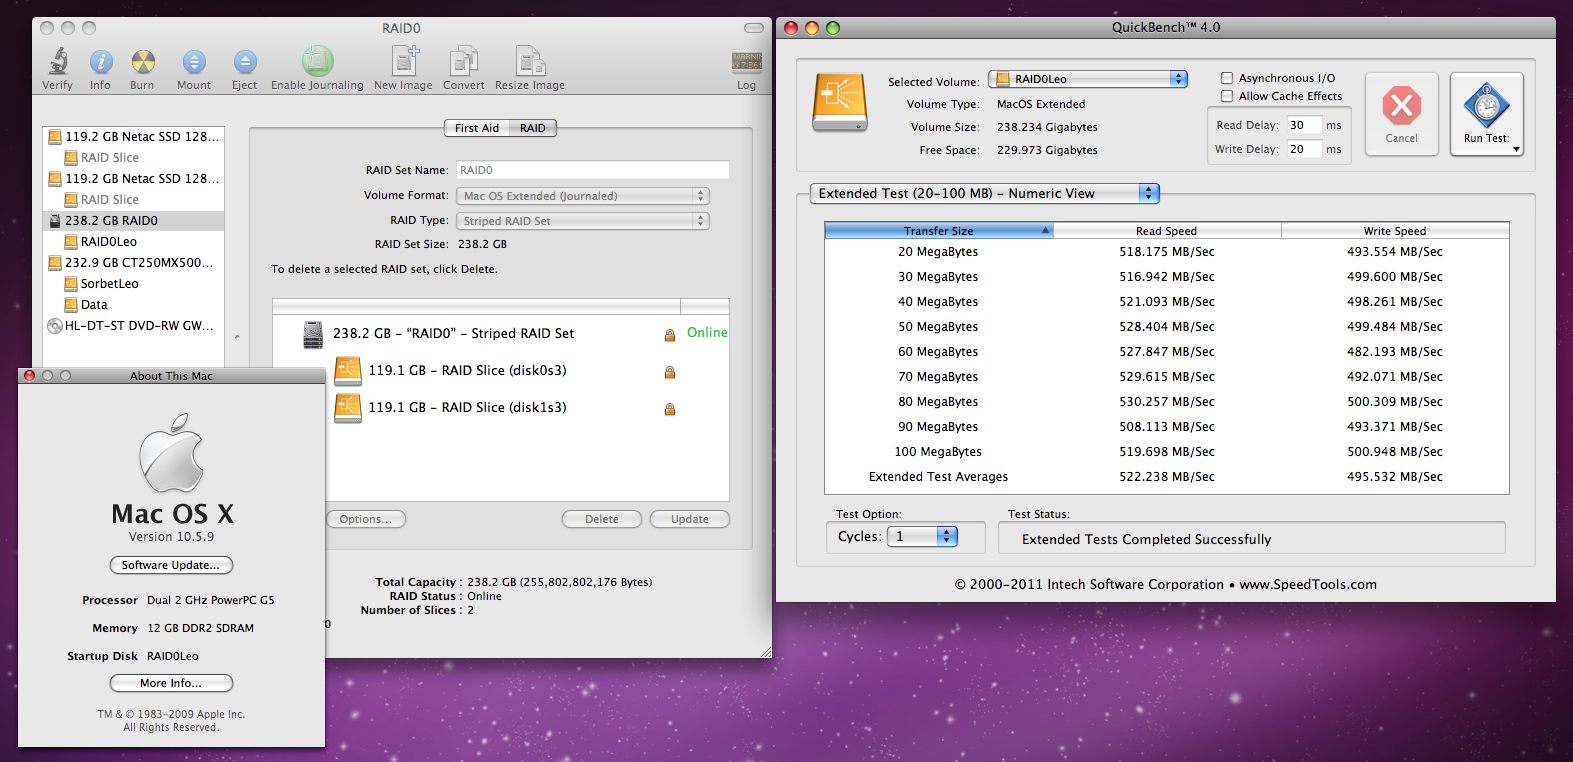
Task: Click the Delete button for RAID set
Action: coord(602,519)
